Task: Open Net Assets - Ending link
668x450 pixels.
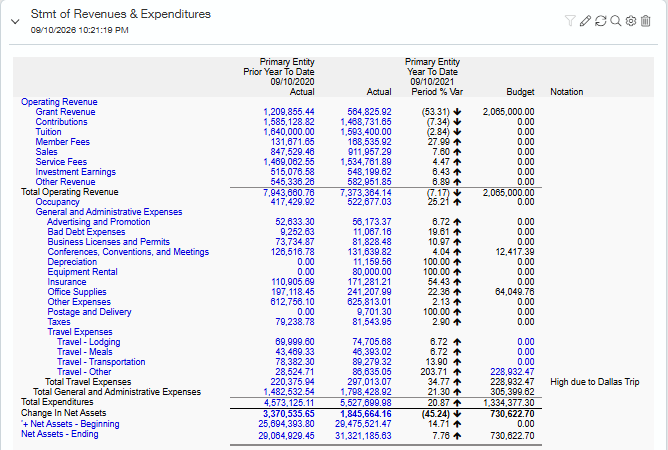Action: pyautogui.click(x=60, y=434)
